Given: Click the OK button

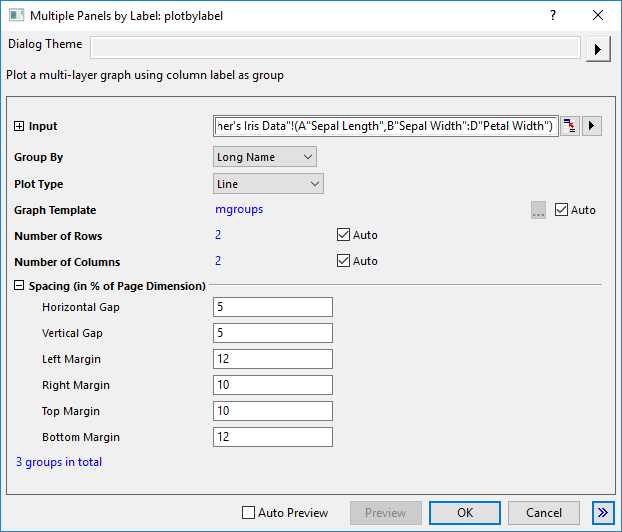Looking at the screenshot, I should 464,513.
